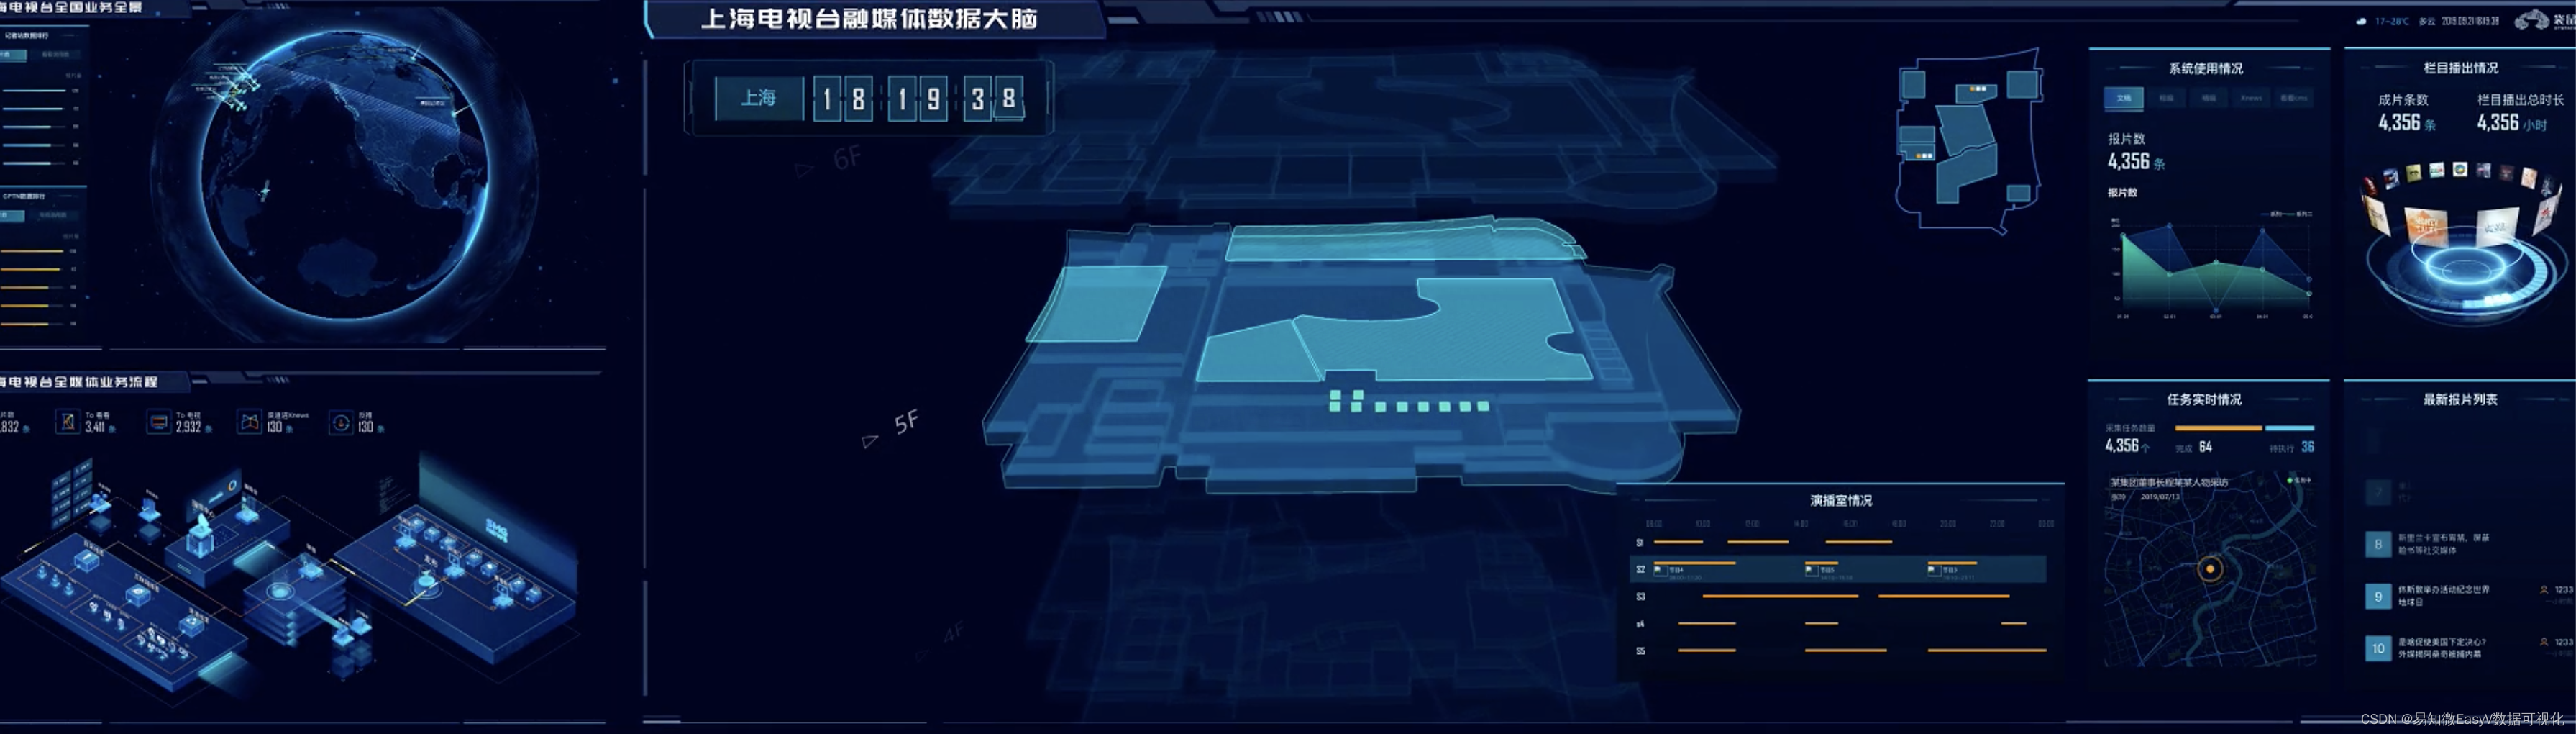Click the orange location marker on map
The height and width of the screenshot is (734, 2576).
(x=2210, y=569)
